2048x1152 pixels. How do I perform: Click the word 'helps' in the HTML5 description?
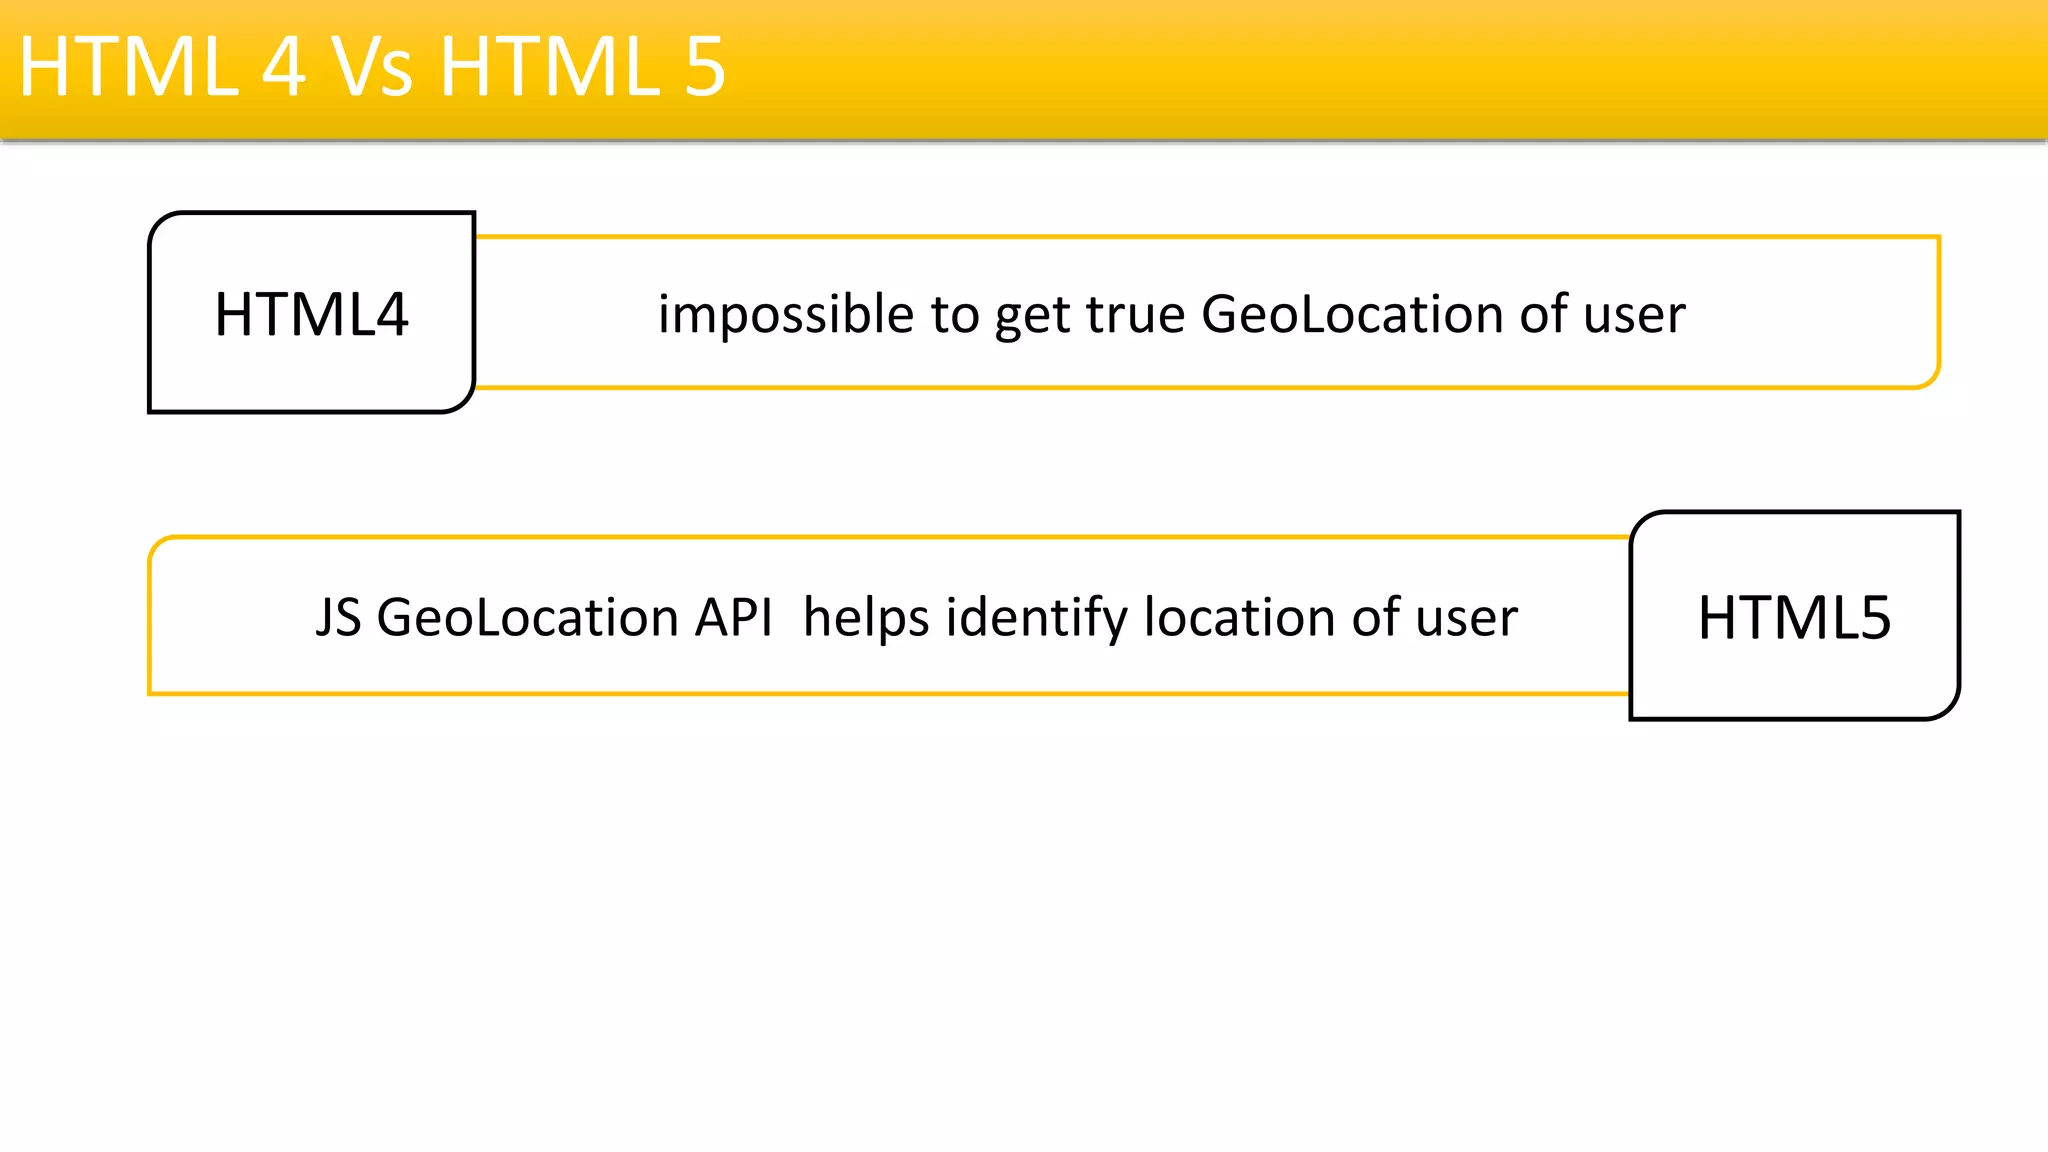tap(866, 617)
